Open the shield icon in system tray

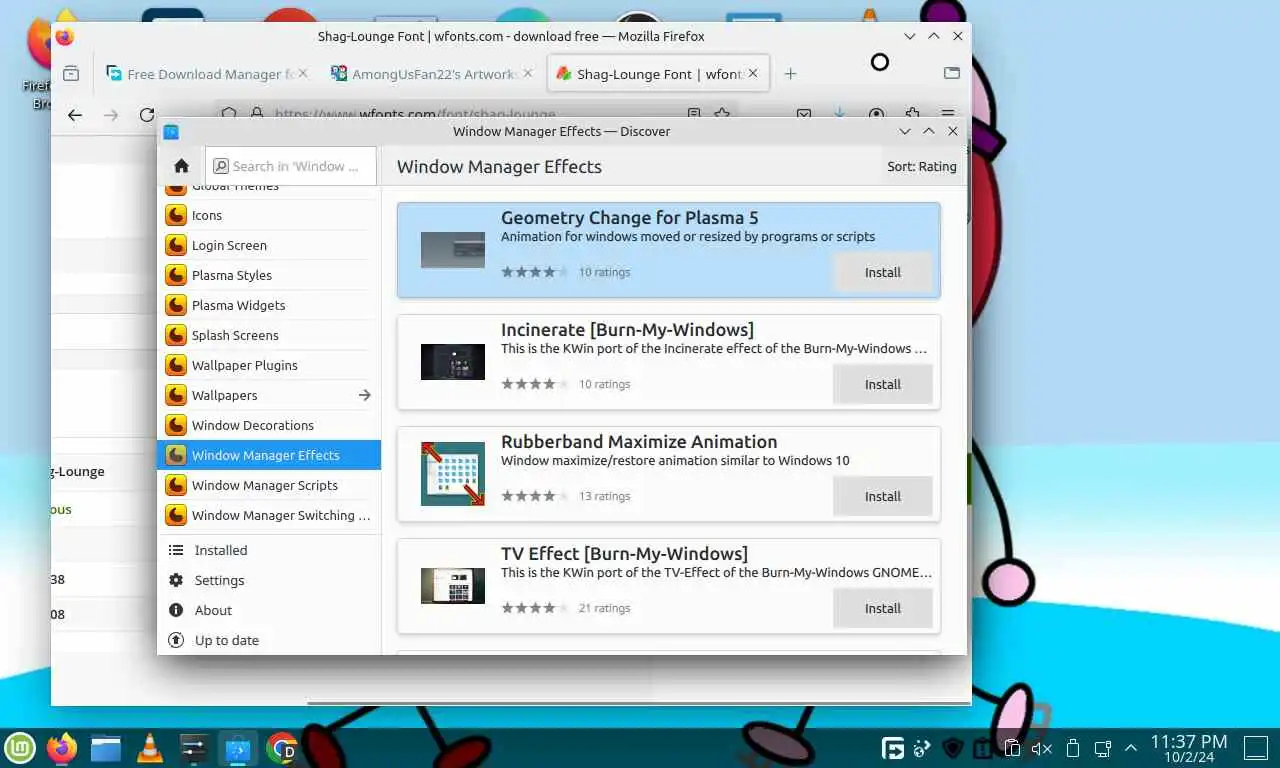(x=953, y=748)
